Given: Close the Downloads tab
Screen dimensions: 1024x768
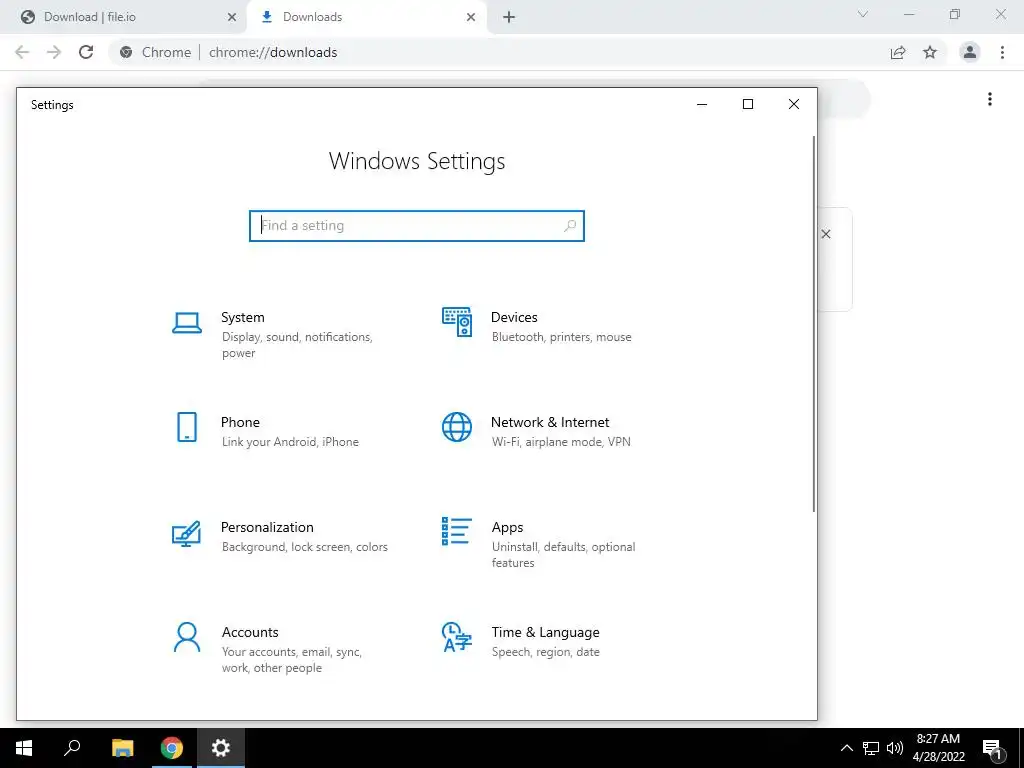Looking at the screenshot, I should [471, 18].
